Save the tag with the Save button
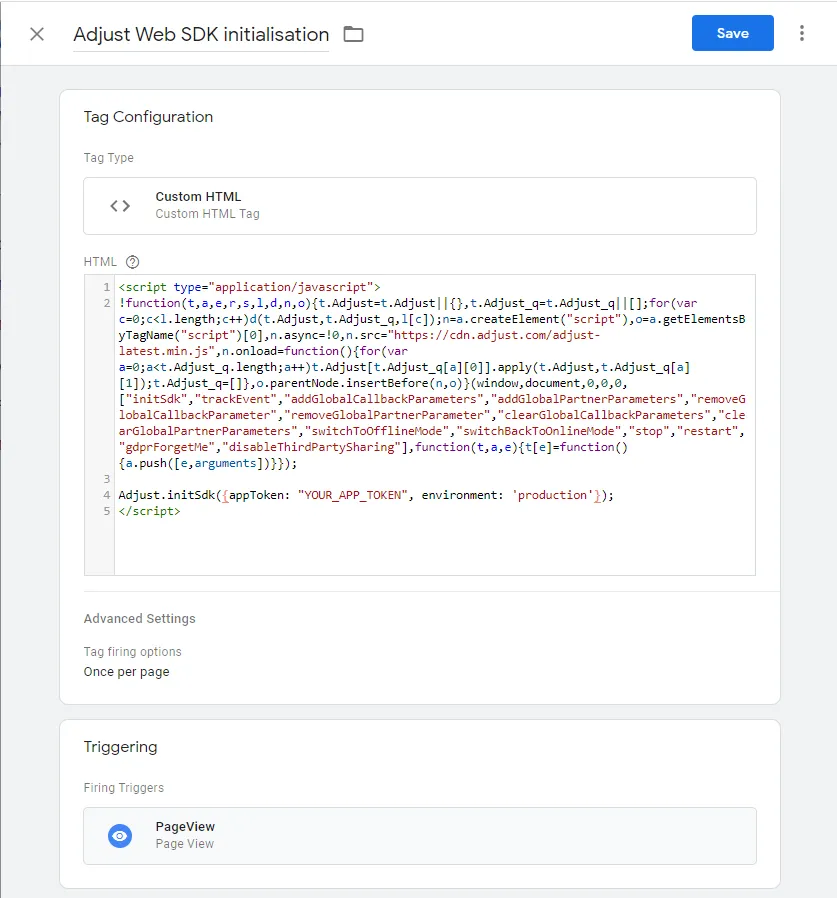Screen dimensions: 837x898 coord(733,33)
